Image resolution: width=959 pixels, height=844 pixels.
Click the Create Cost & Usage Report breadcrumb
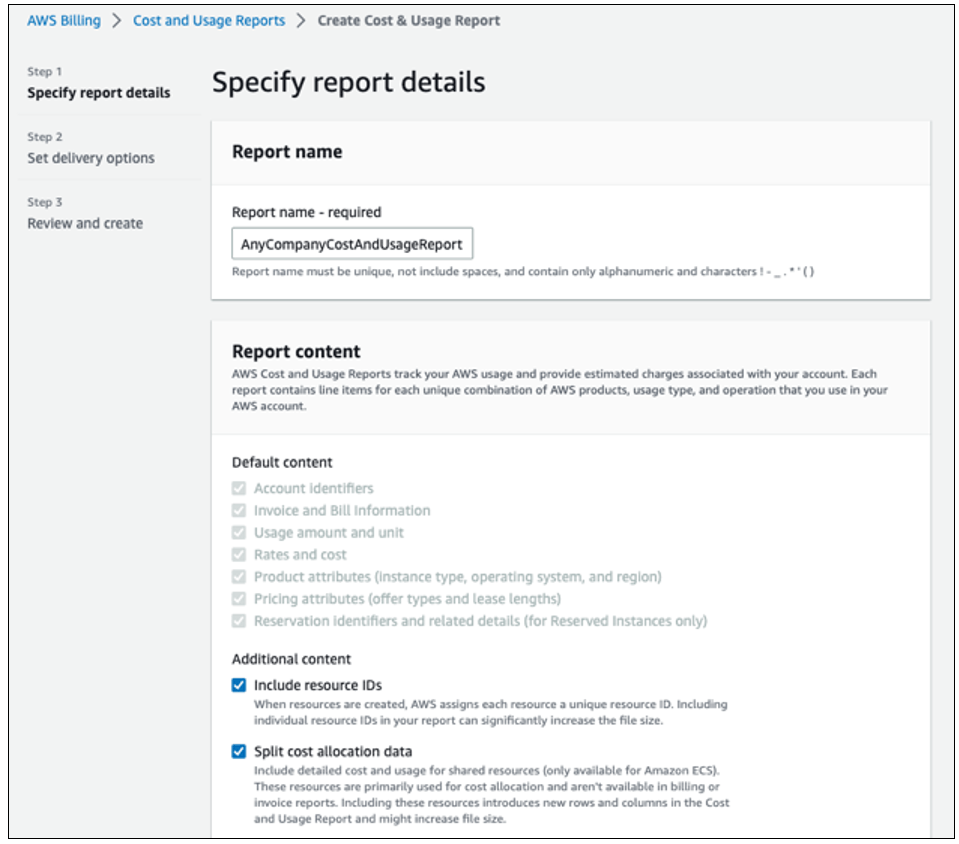pyautogui.click(x=409, y=20)
